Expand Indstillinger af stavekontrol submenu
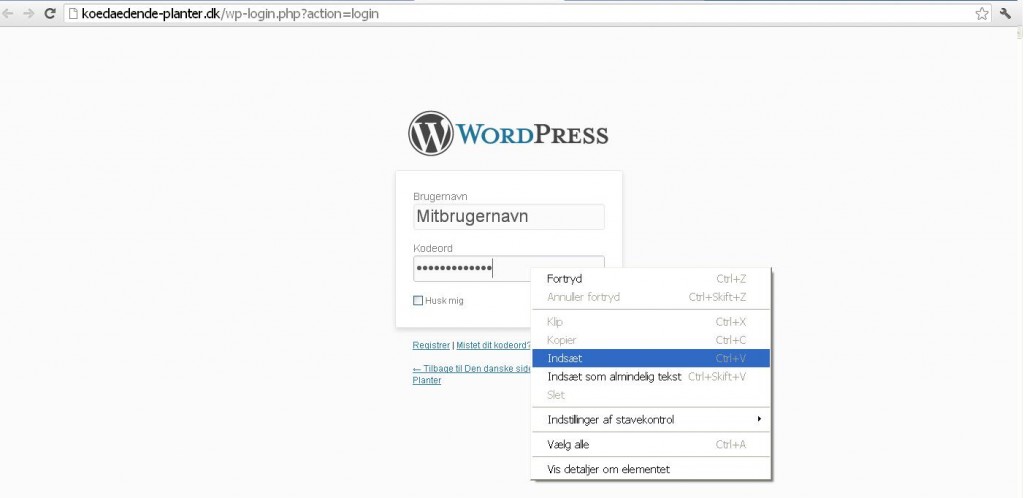 (651, 420)
